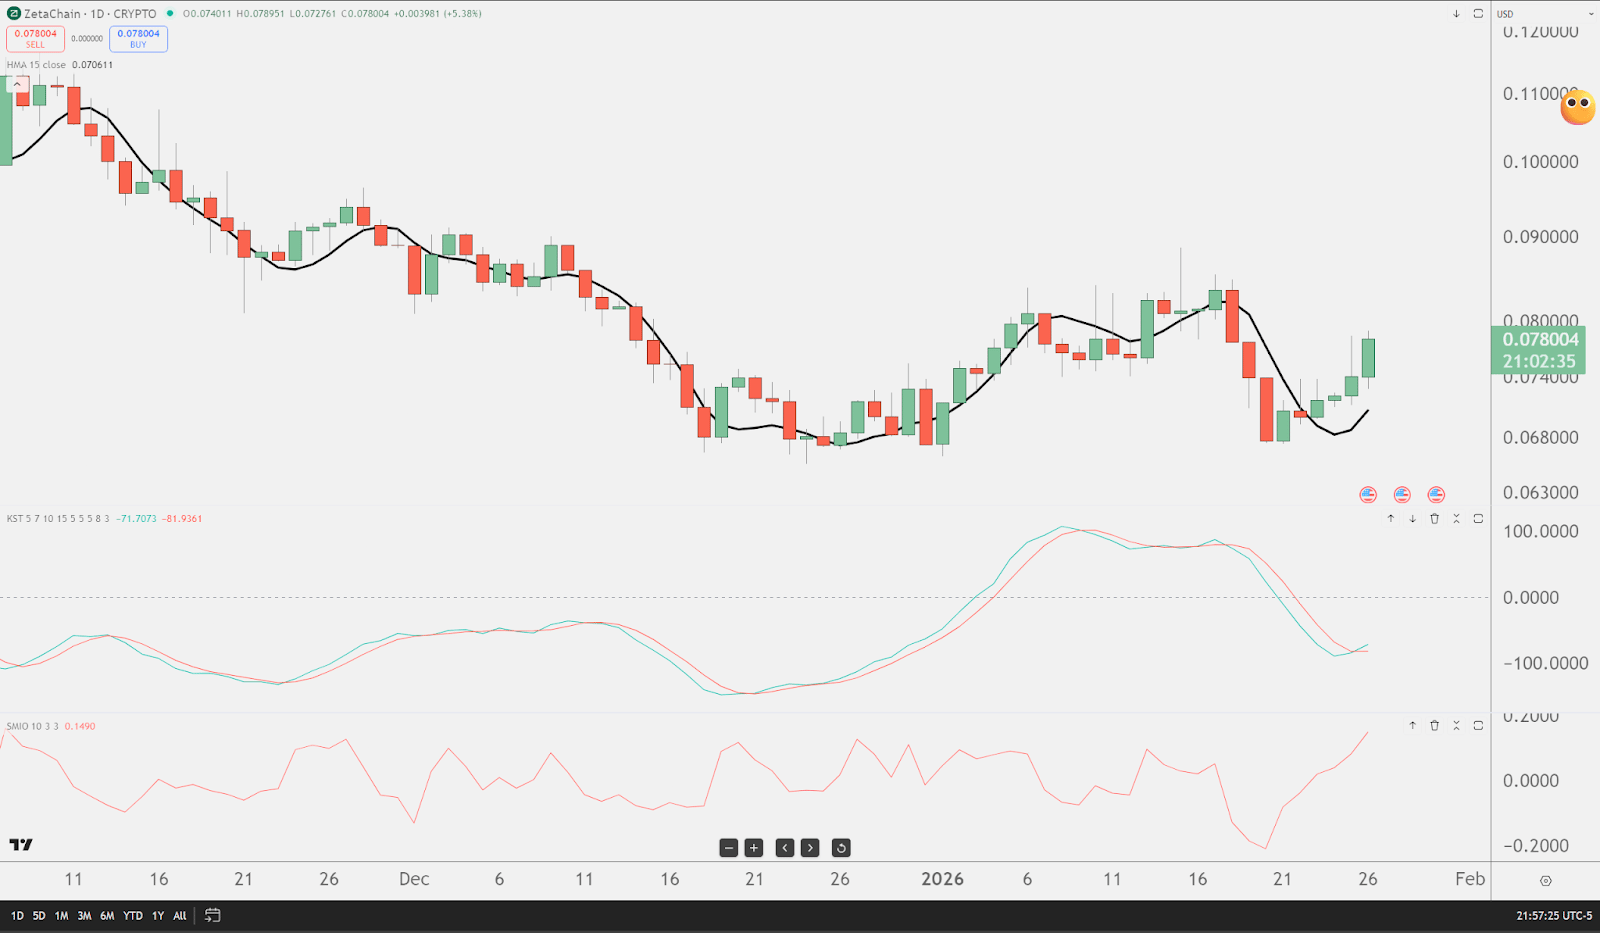1600x933 pixels.
Task: Click the emoji face on price scale
Action: click(1578, 106)
